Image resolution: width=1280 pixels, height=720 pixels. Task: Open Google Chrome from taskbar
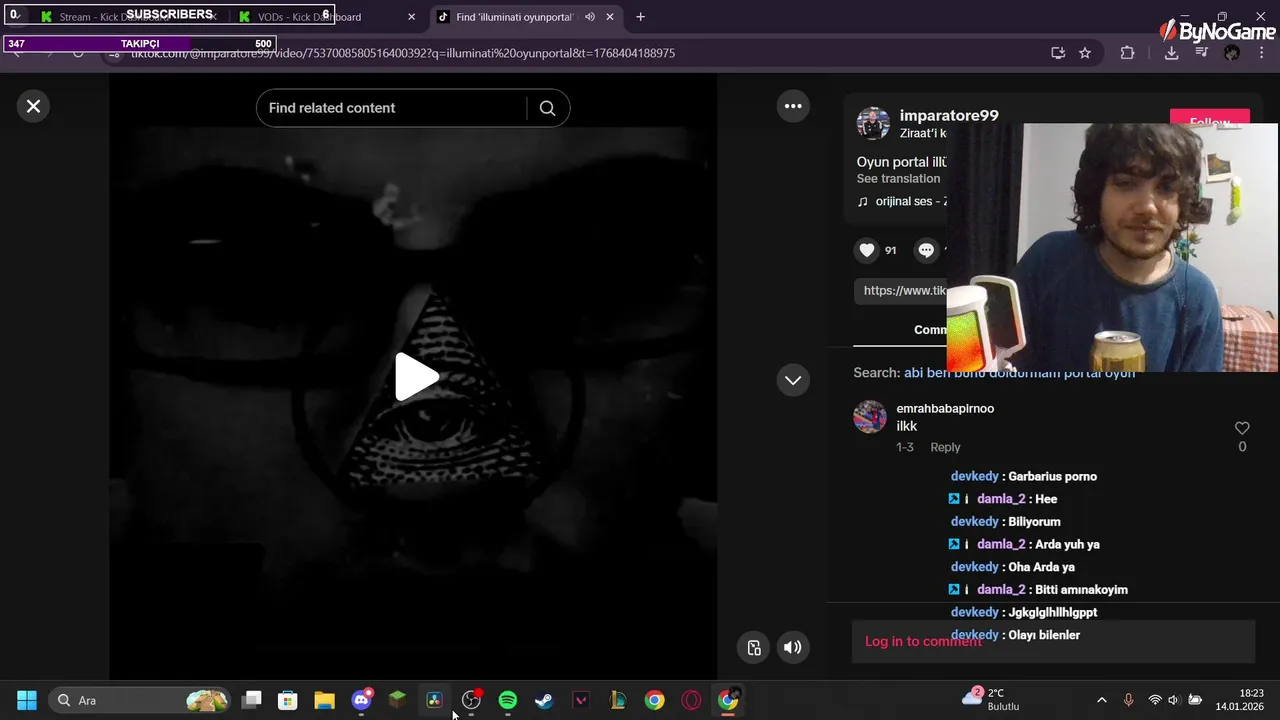click(x=654, y=700)
